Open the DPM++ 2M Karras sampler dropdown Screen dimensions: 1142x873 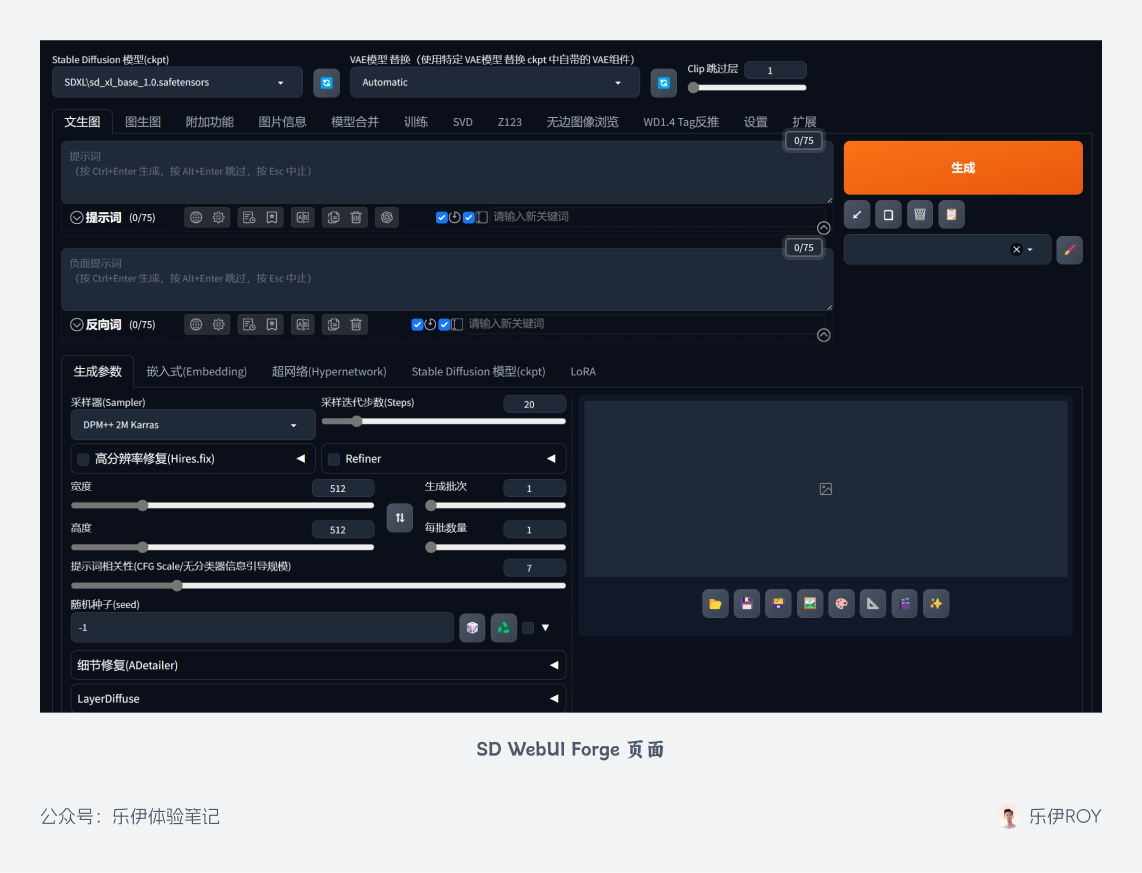(192, 424)
